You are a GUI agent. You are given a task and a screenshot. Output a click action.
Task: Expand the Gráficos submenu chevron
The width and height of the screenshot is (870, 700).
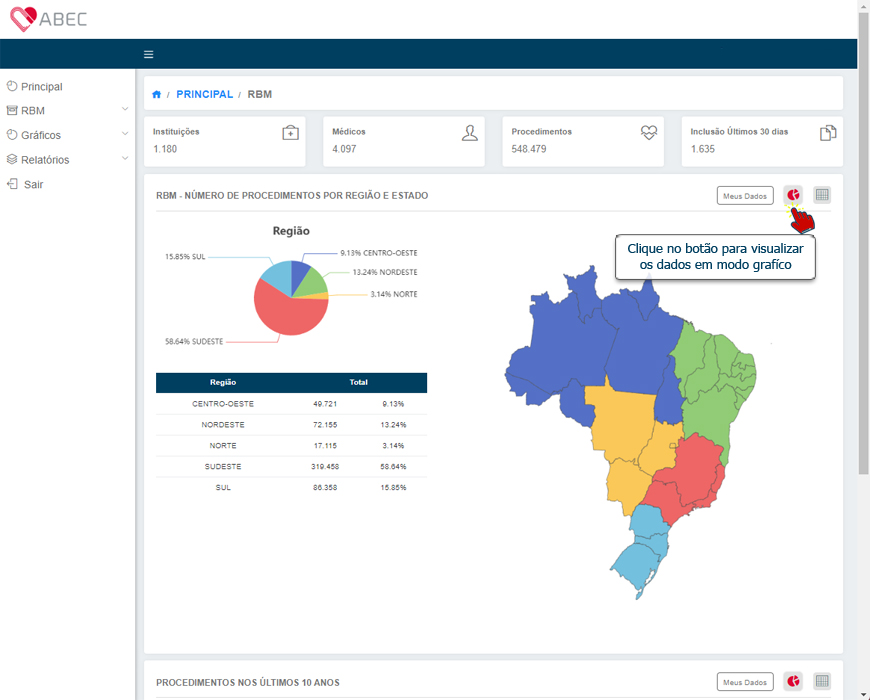(x=125, y=134)
